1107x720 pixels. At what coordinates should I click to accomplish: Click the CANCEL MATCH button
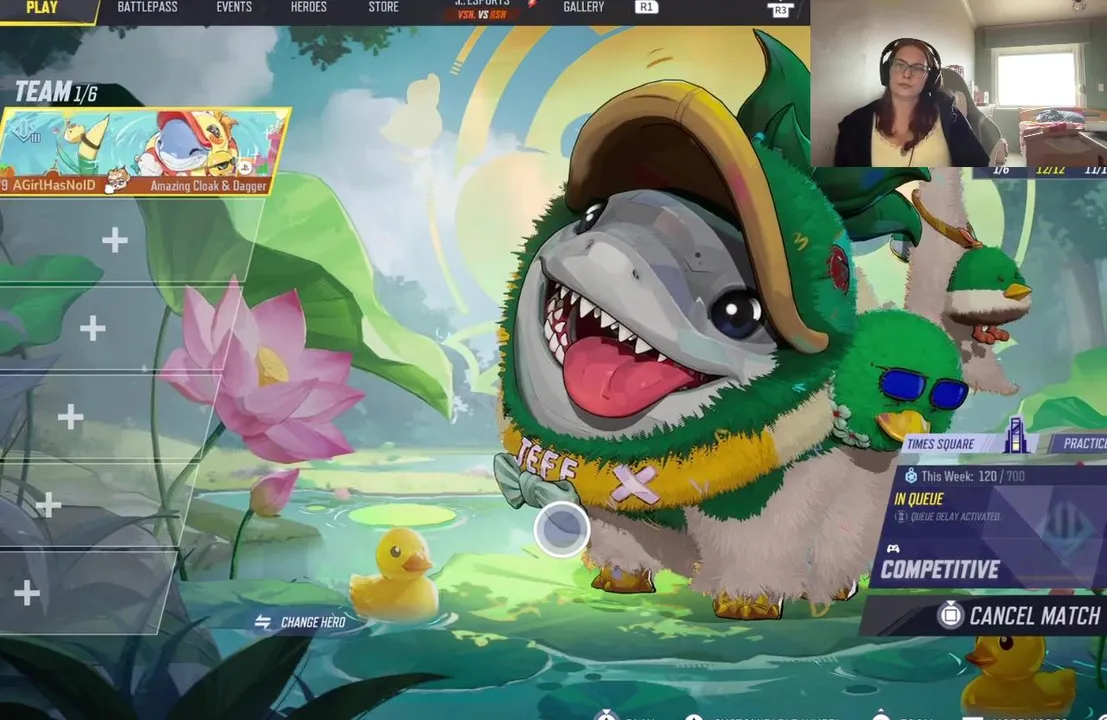(x=984, y=616)
